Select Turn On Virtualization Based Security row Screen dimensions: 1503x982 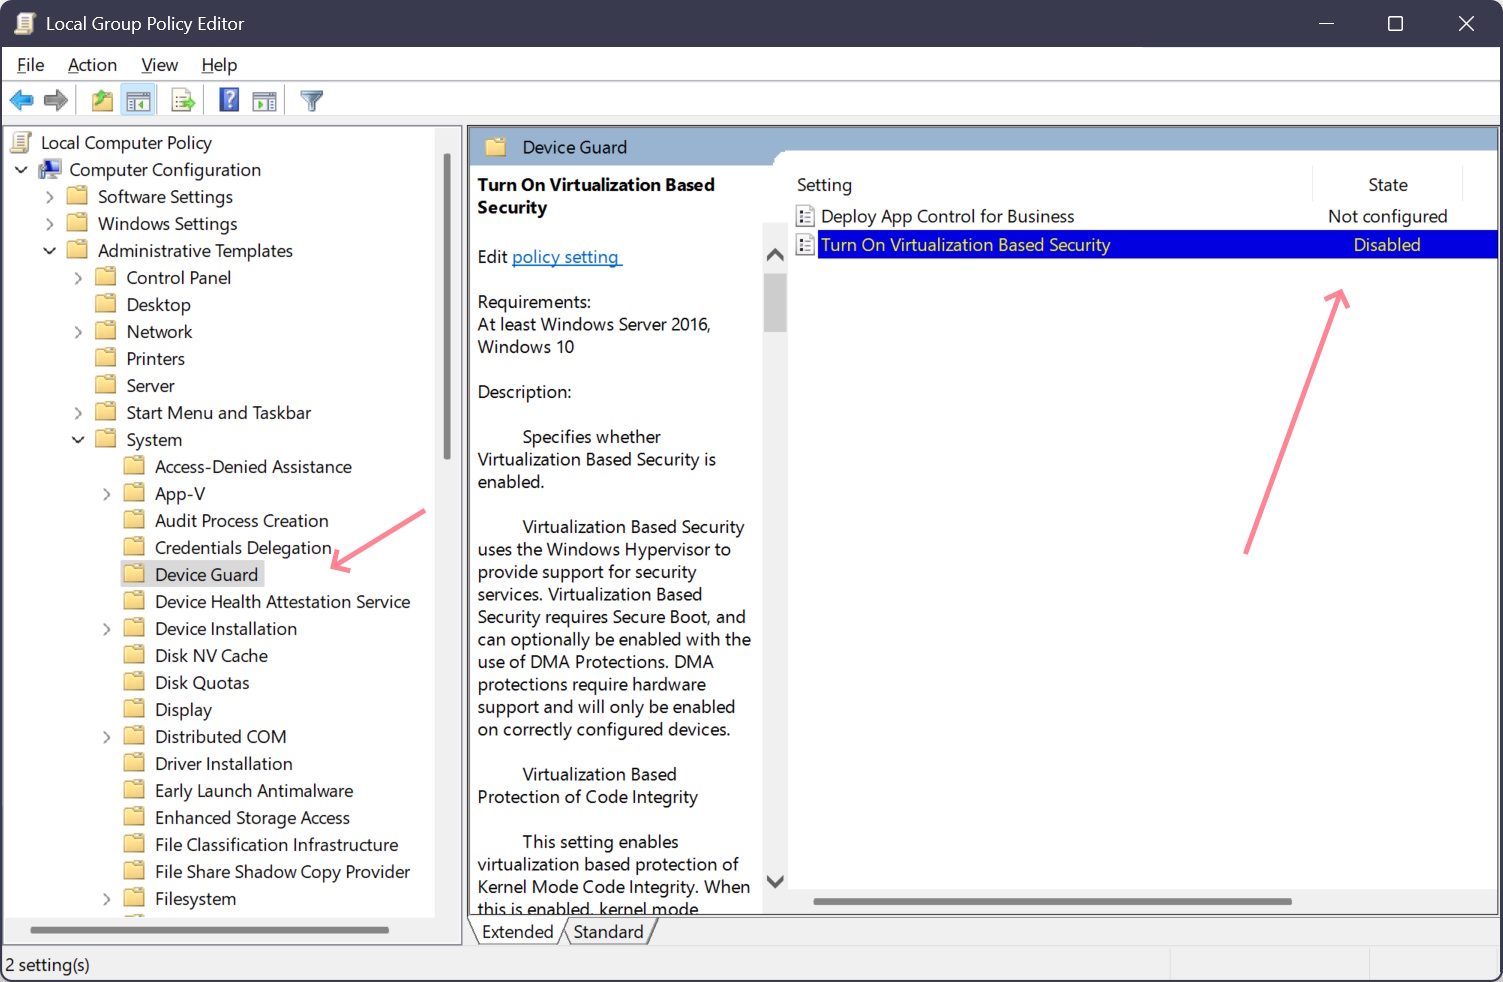965,245
